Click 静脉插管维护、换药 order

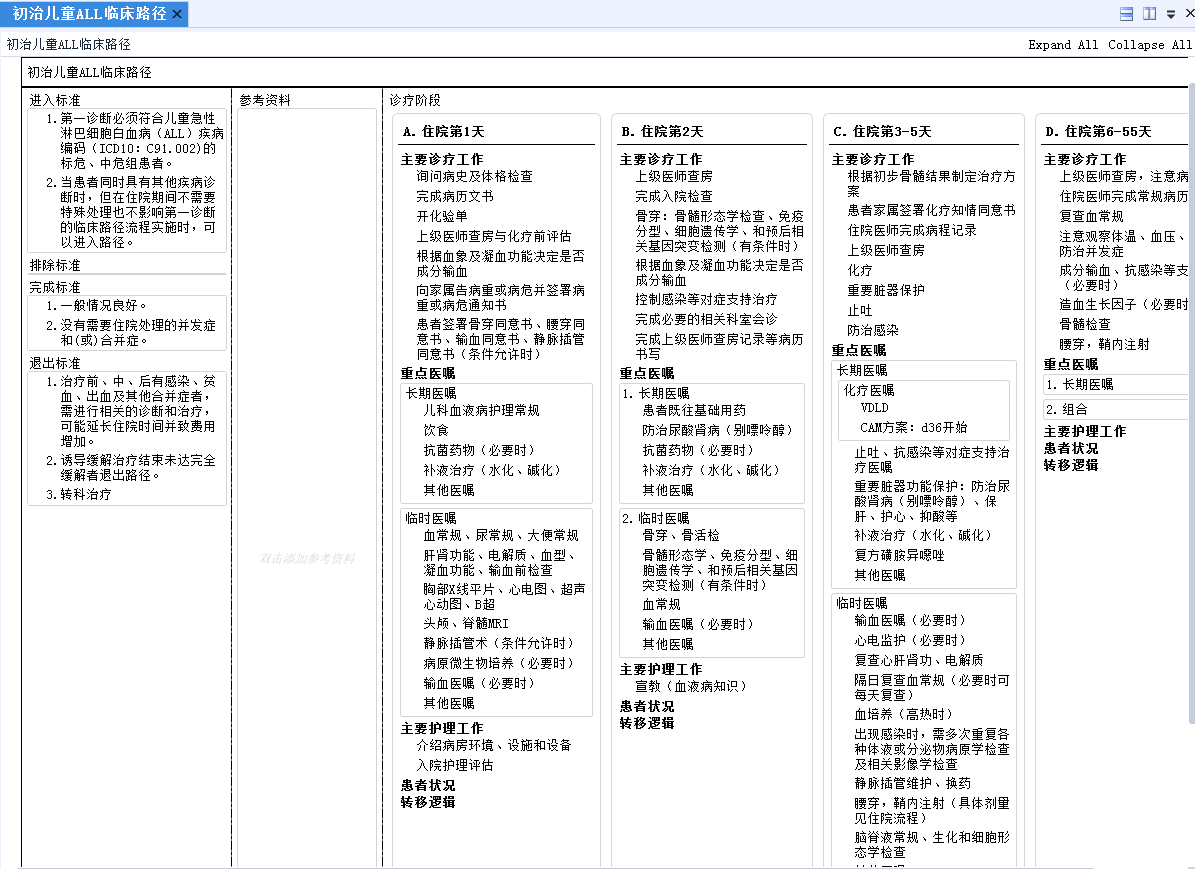913,783
